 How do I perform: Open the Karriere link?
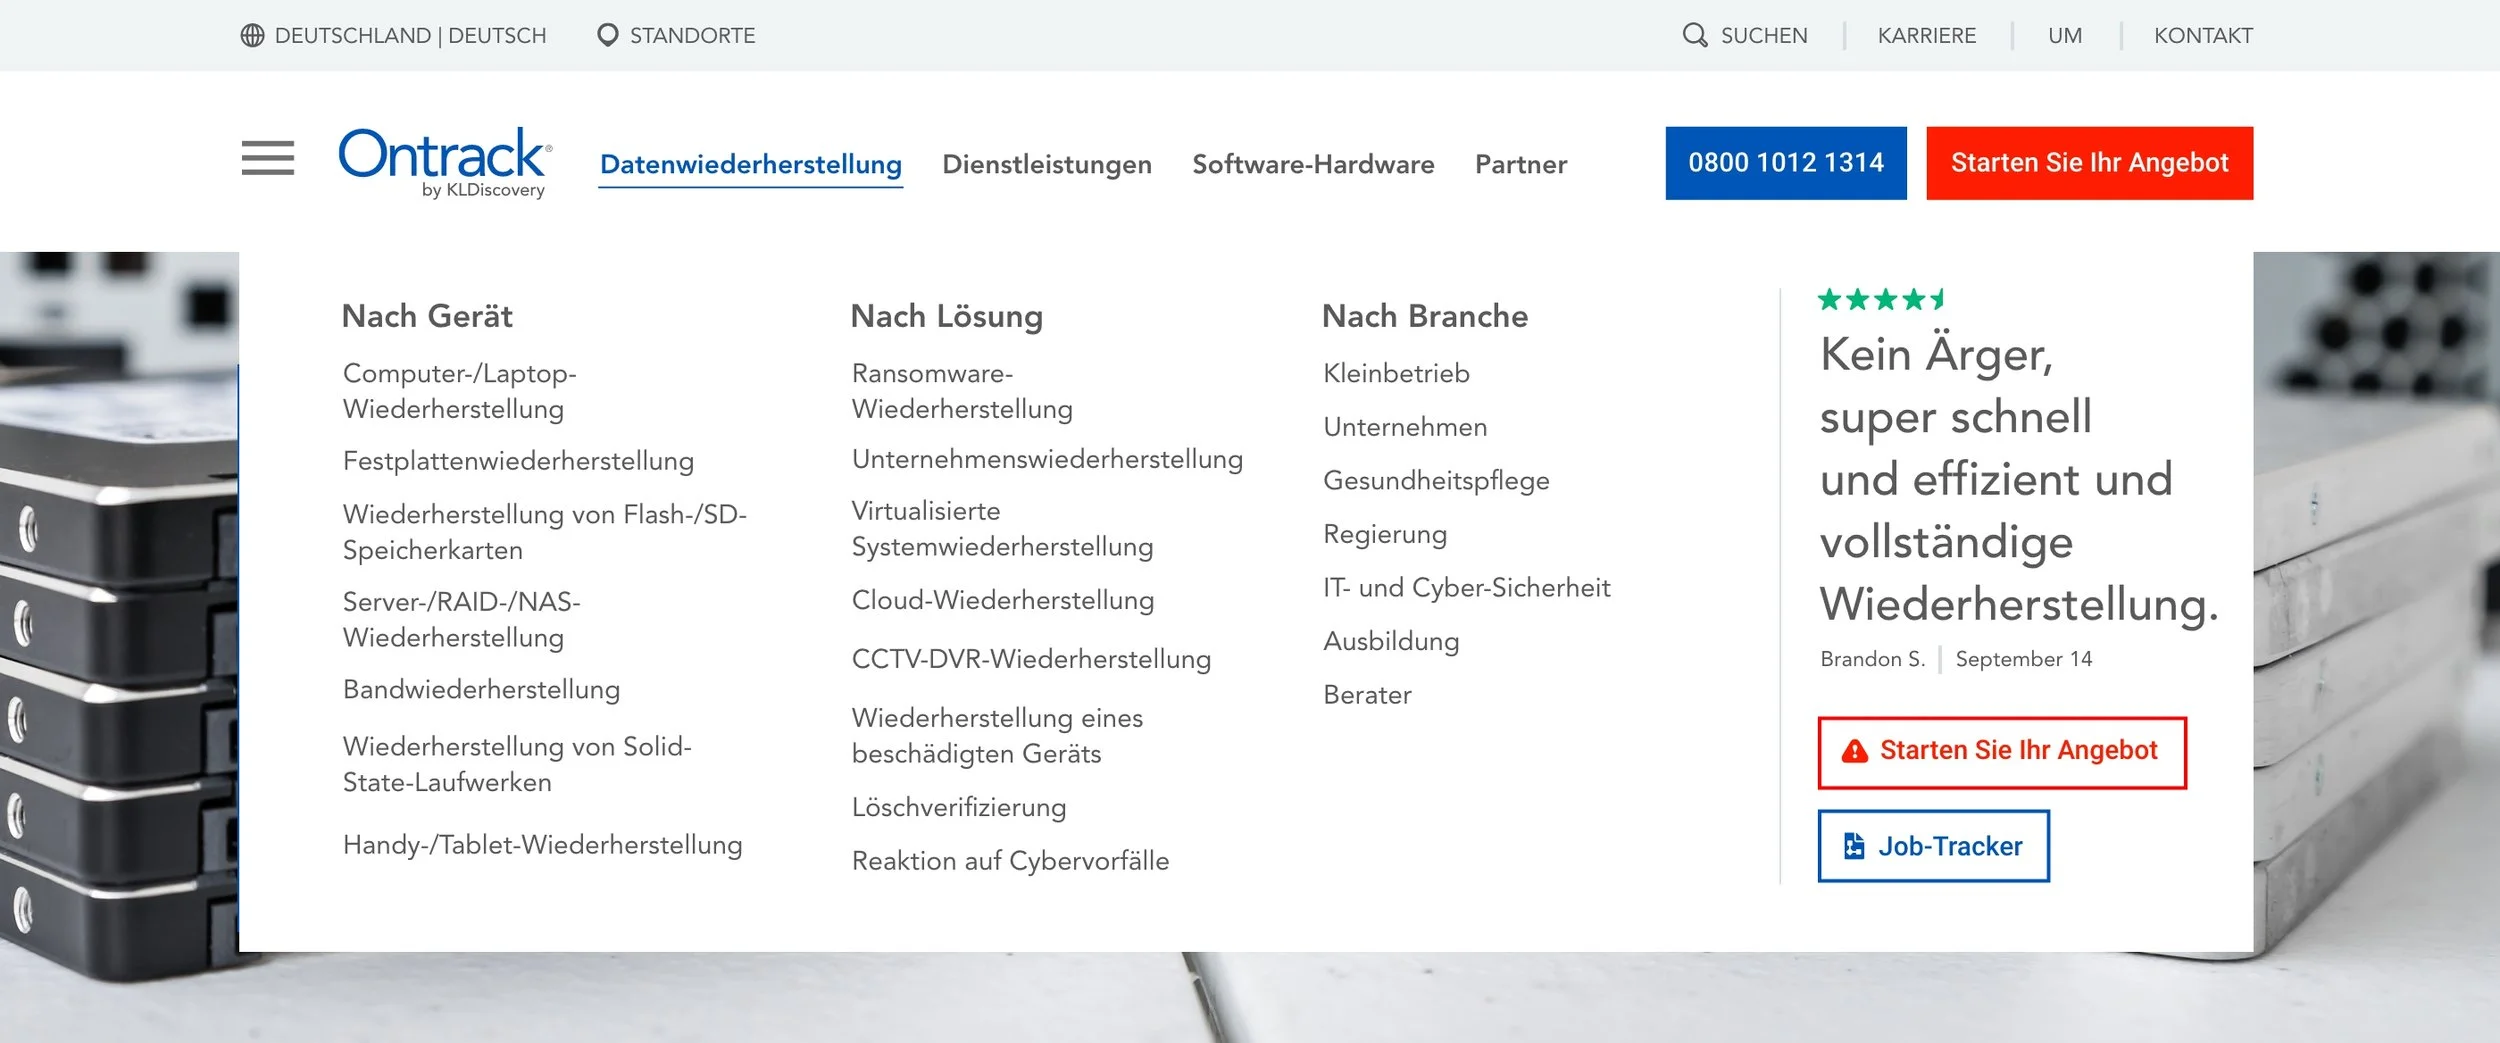1926,36
